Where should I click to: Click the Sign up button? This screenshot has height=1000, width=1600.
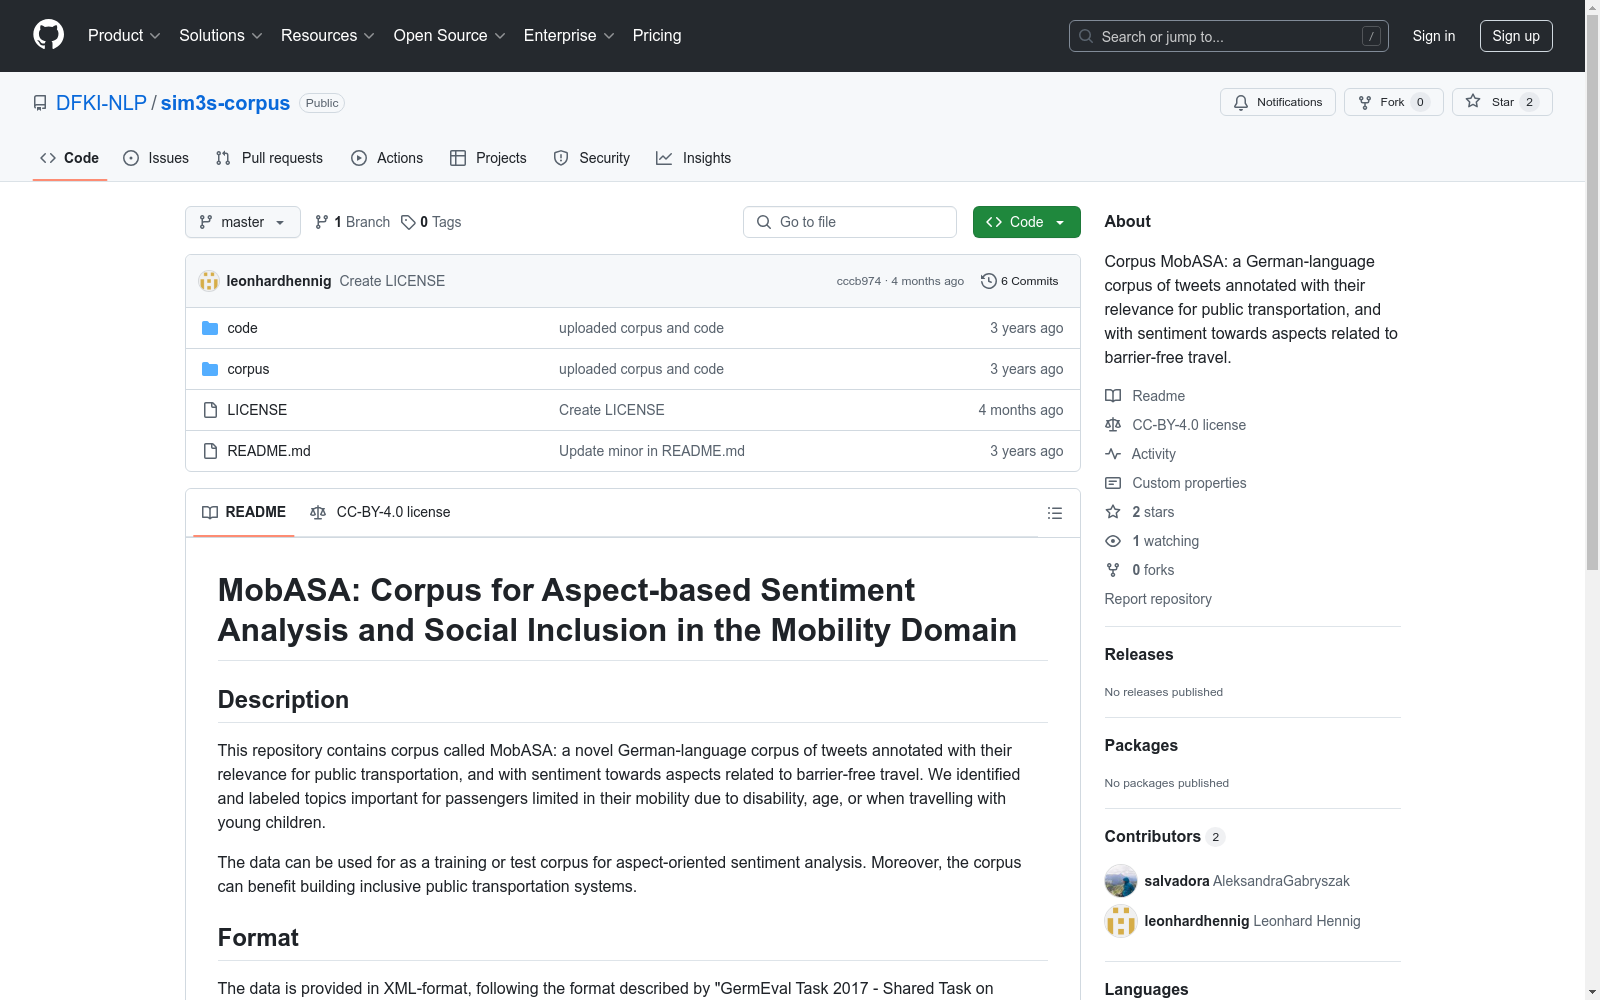(1516, 36)
